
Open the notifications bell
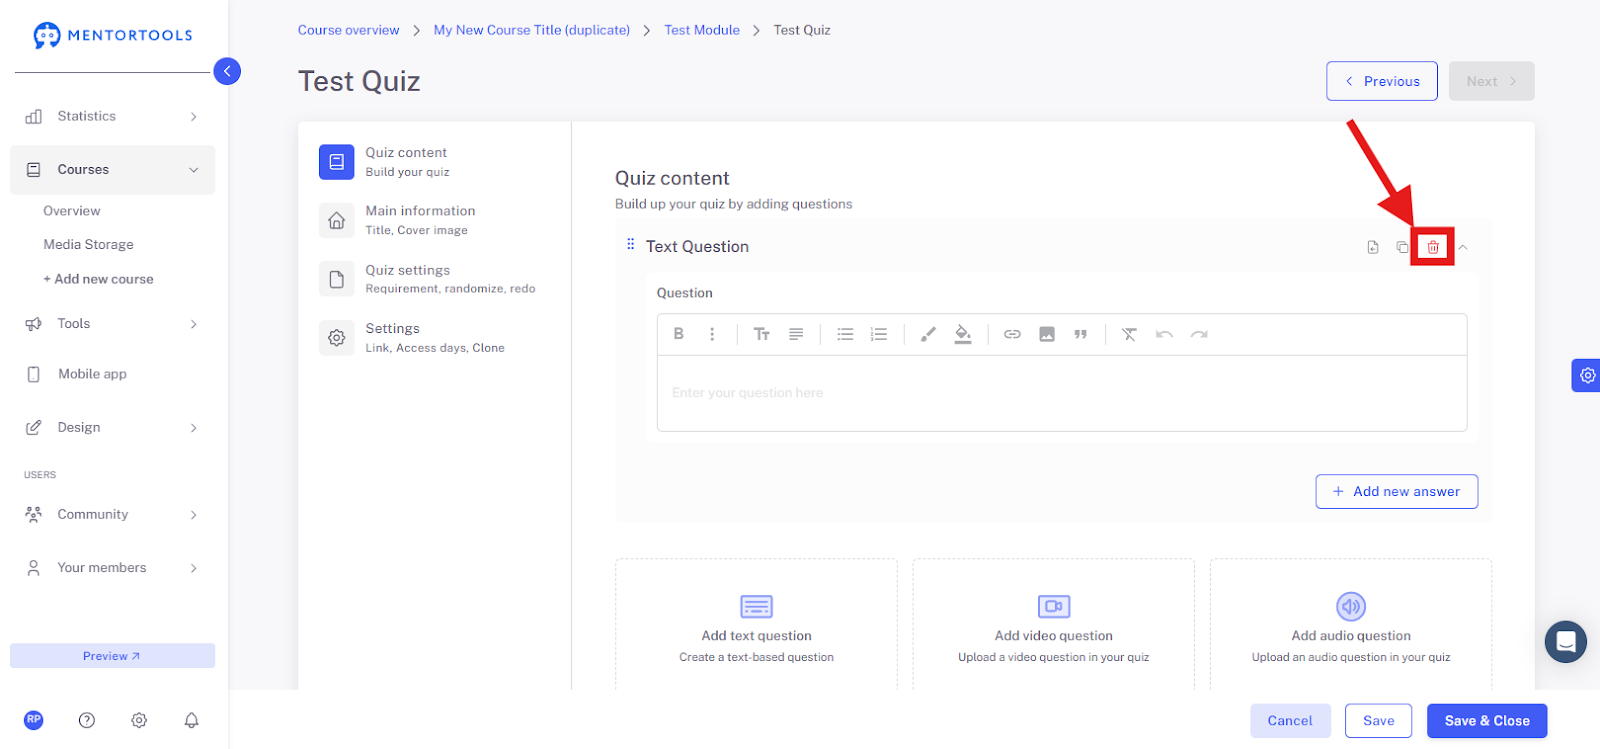192,720
